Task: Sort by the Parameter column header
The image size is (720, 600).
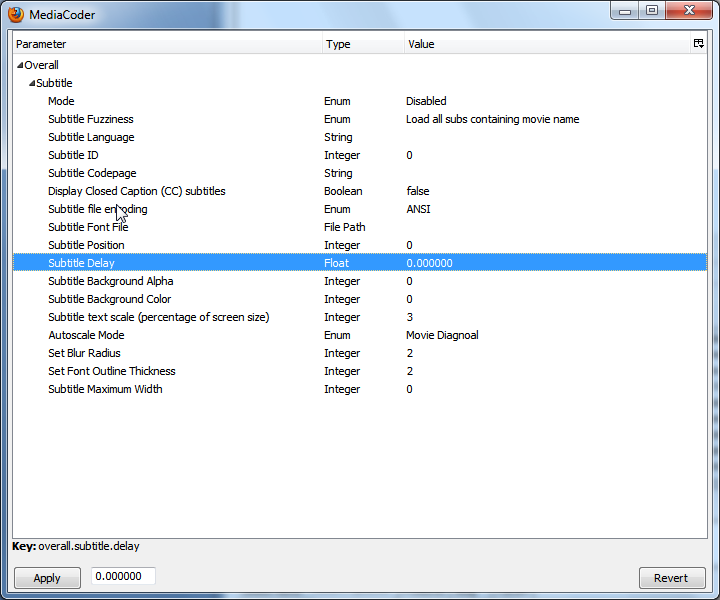Action: click(168, 44)
